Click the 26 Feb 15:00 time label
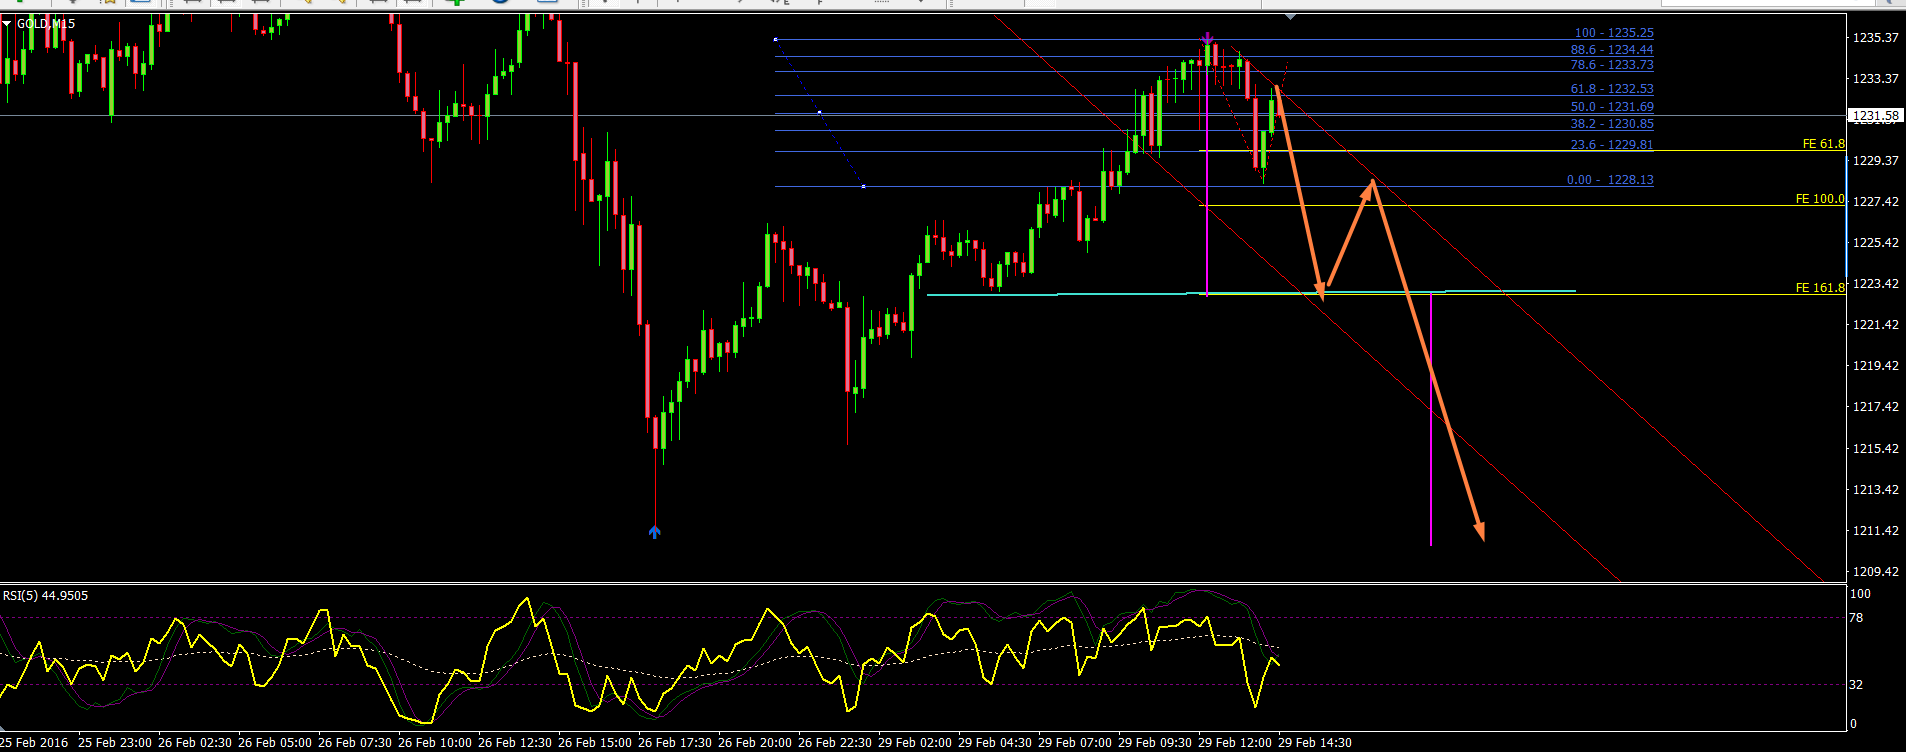Screen dimensions: 1906x752 (x=595, y=743)
